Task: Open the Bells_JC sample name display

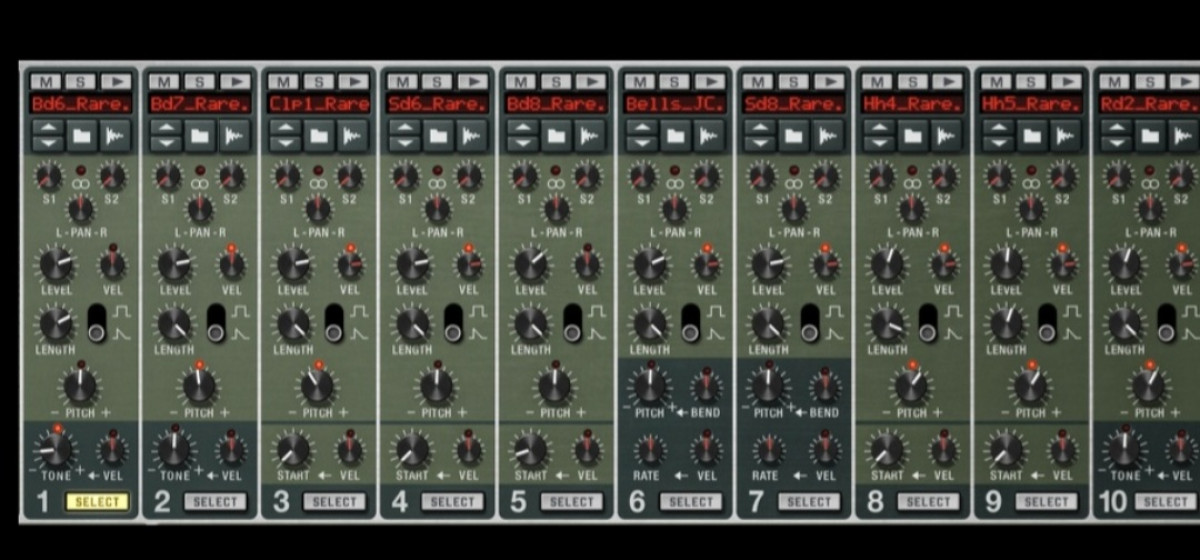Action: pos(674,104)
